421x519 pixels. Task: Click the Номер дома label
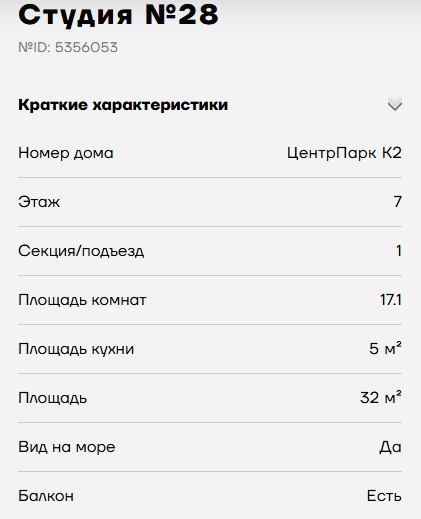[66, 153]
